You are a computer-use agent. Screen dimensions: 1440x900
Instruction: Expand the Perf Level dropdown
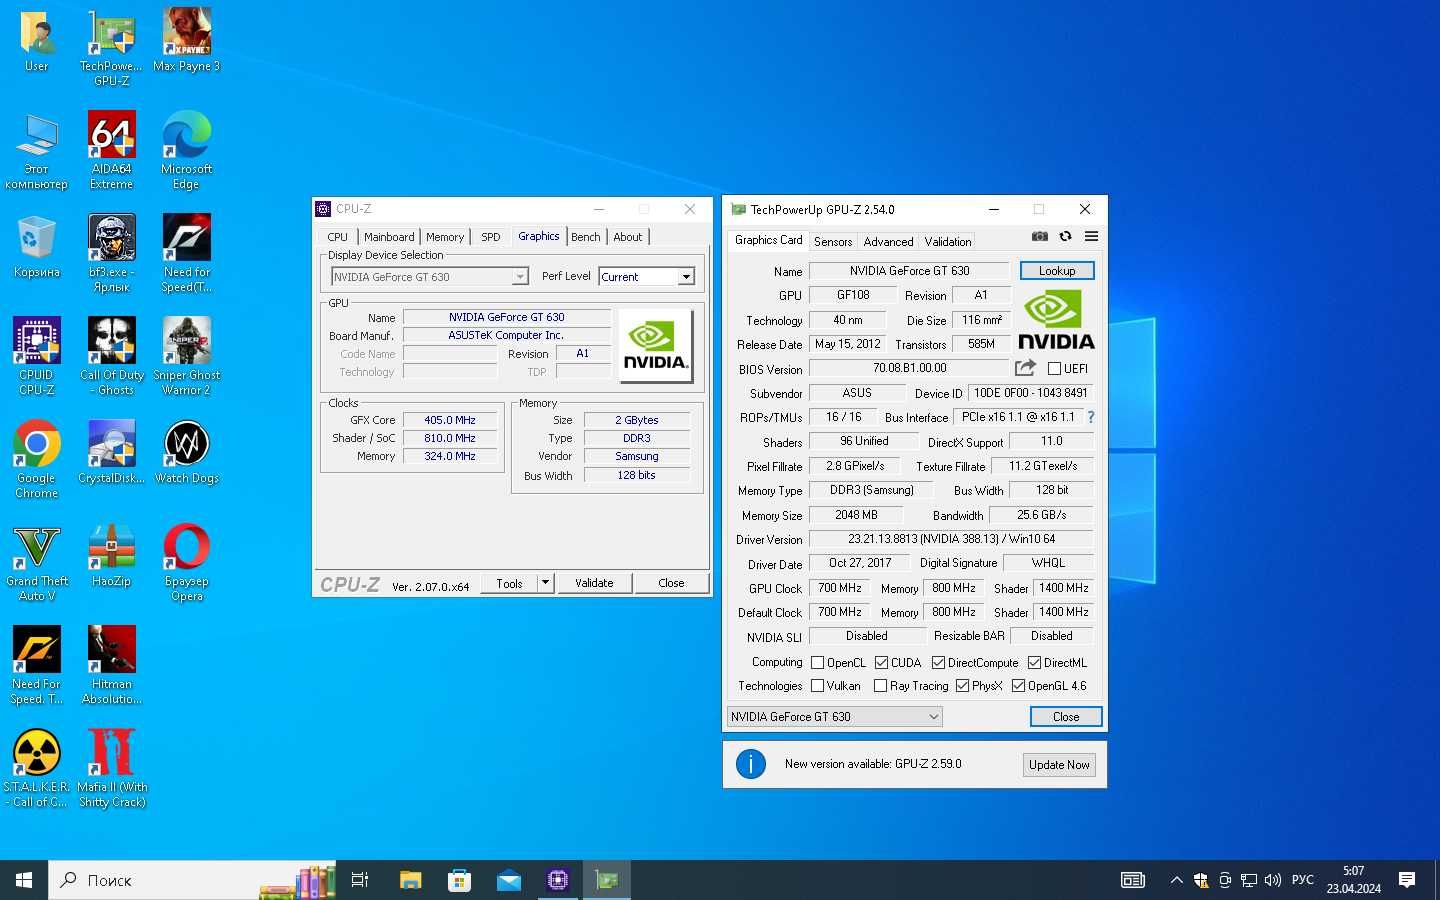686,277
